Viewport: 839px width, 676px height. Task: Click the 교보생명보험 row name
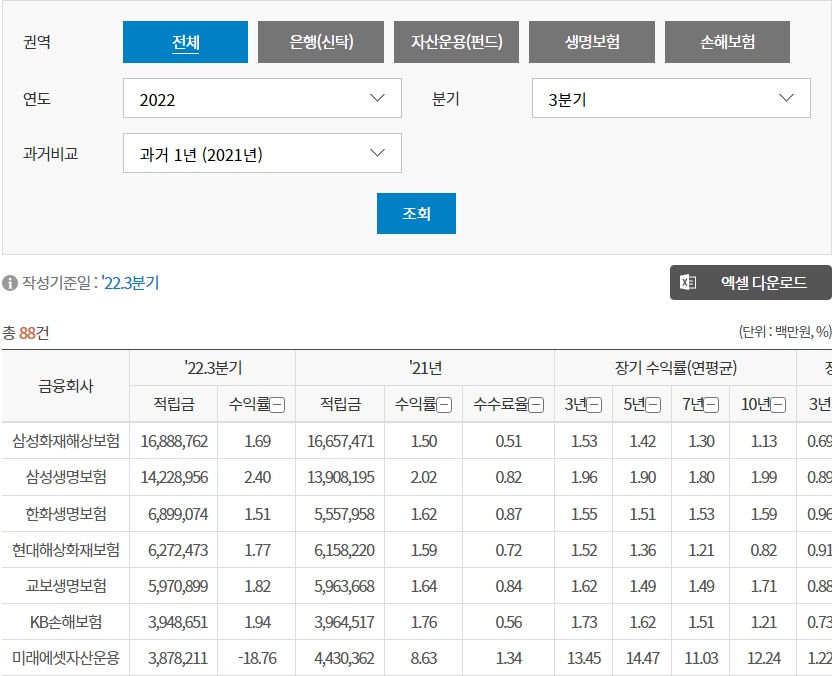point(66,586)
